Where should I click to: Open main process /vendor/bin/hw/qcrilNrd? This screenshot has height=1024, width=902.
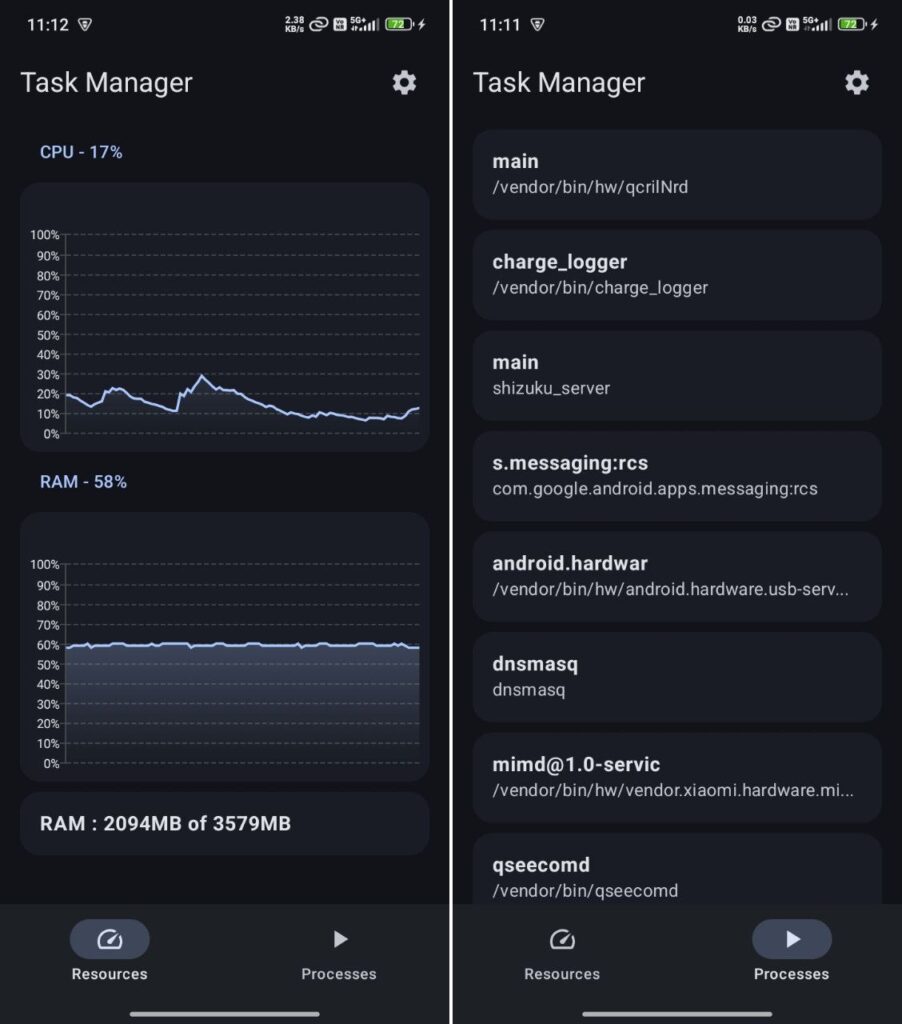677,174
